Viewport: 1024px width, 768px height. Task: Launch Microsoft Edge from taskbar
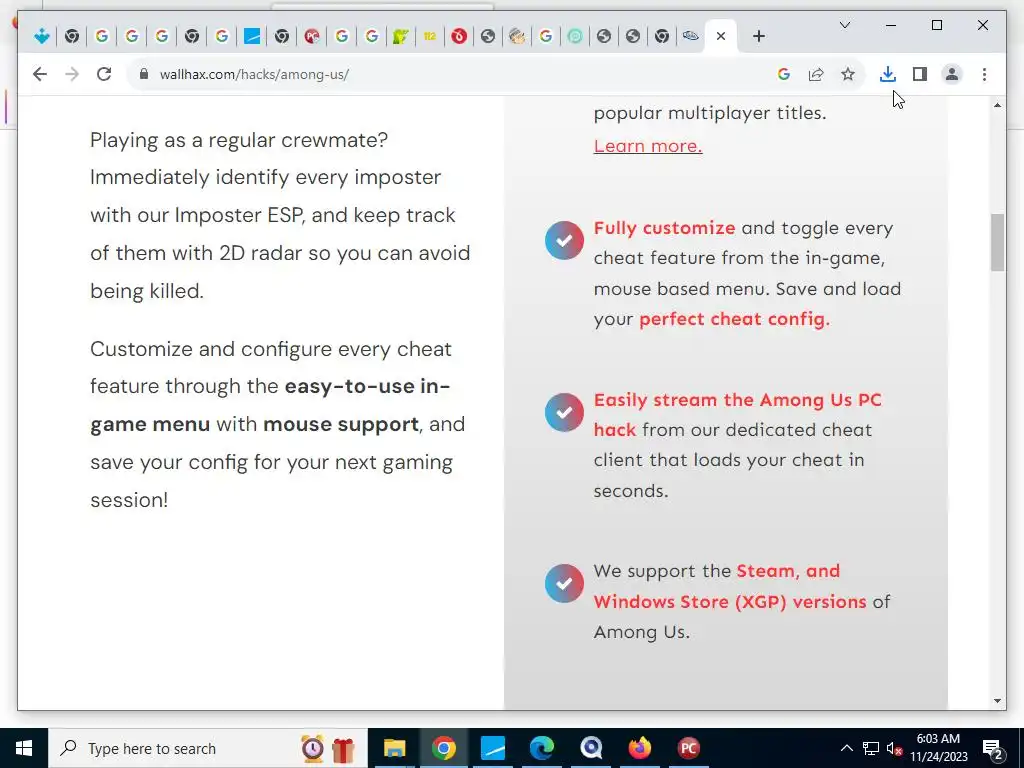pyautogui.click(x=541, y=748)
